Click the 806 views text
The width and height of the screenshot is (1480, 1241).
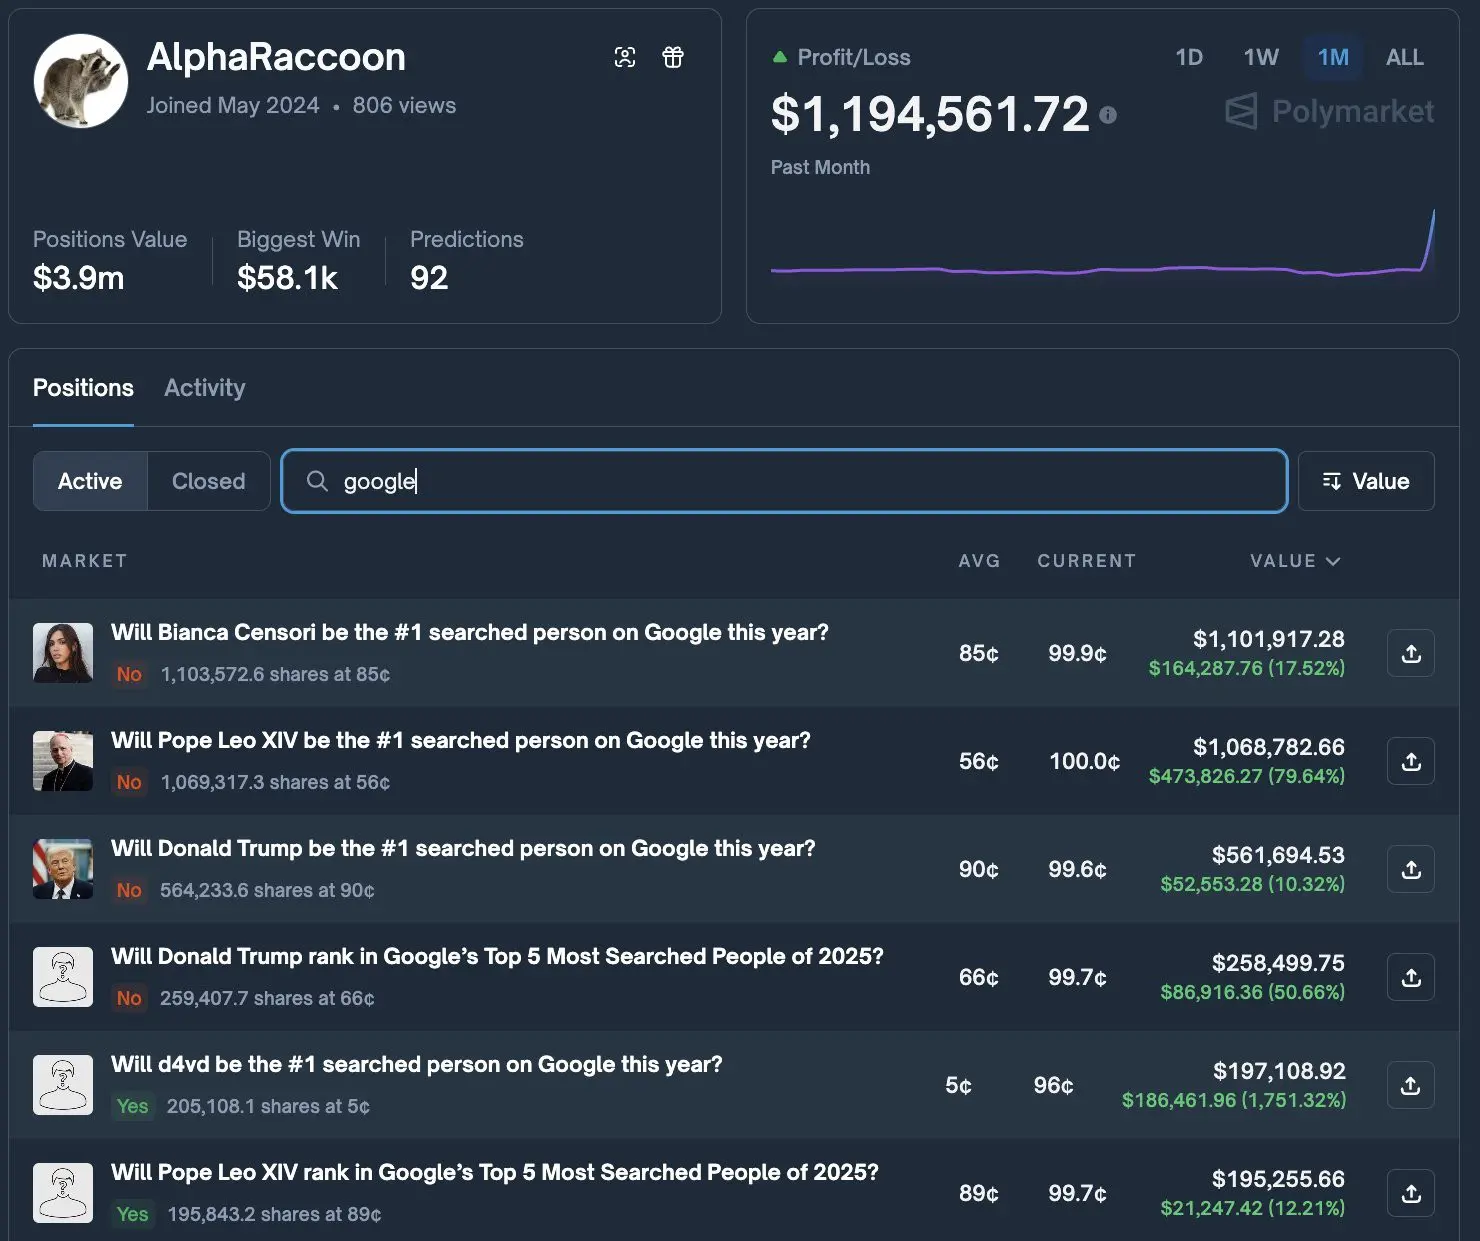tap(404, 105)
